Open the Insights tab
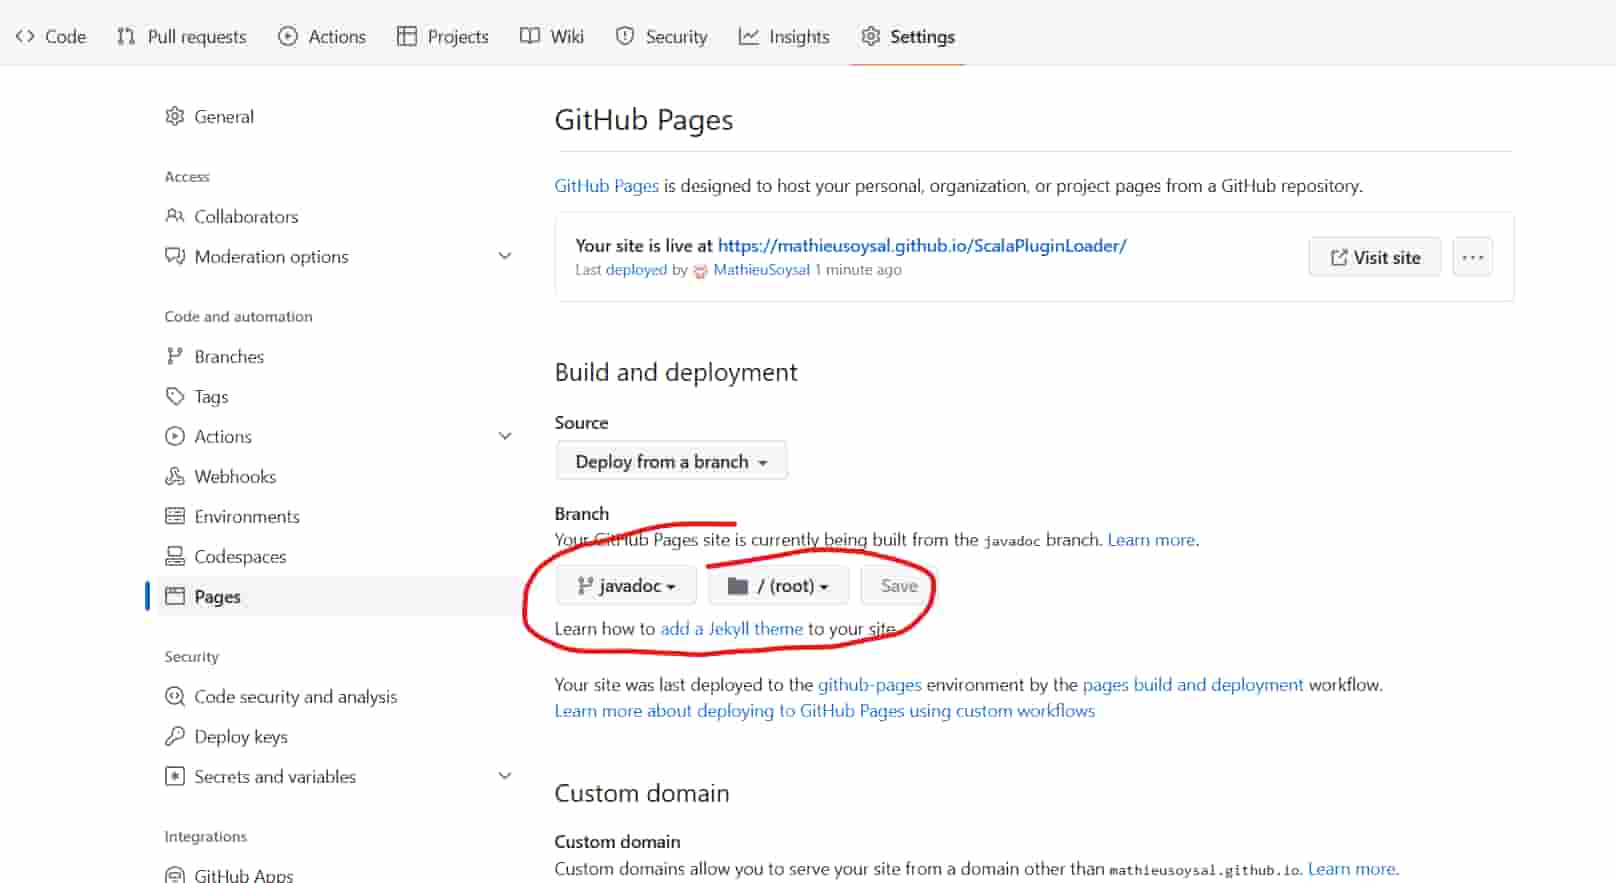This screenshot has height=883, width=1616. tap(784, 37)
